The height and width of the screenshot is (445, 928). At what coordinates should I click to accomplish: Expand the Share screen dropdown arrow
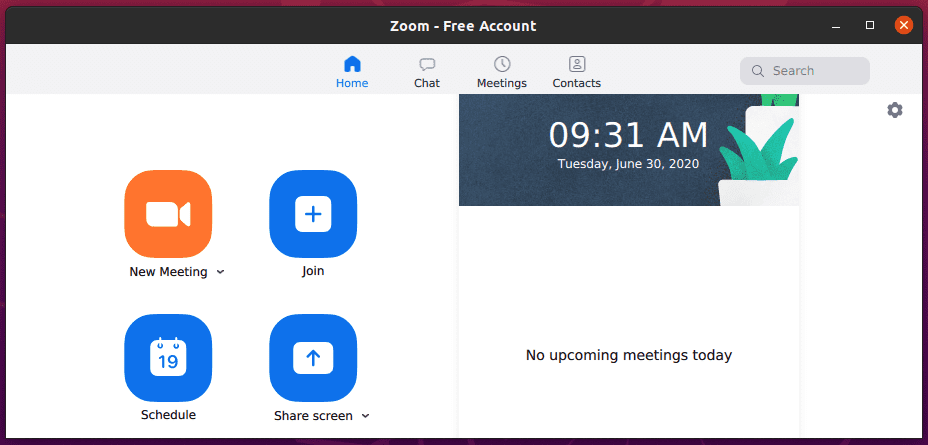366,416
